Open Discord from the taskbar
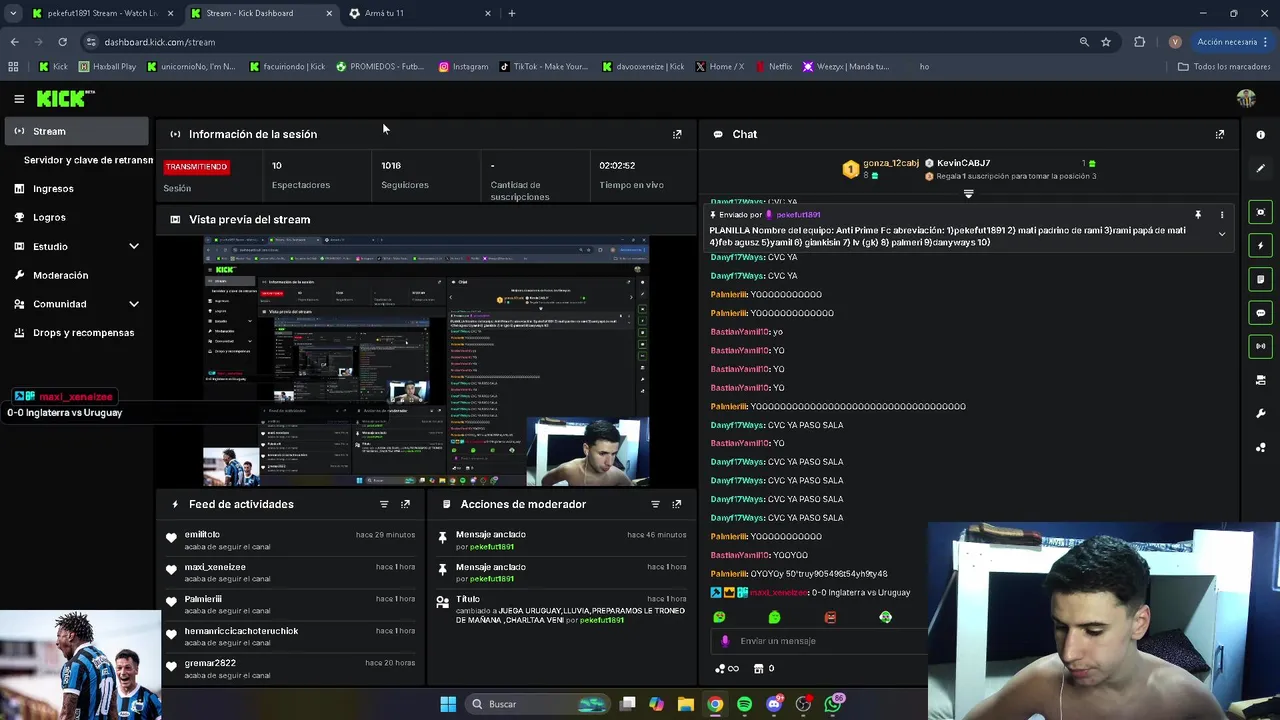 click(774, 704)
